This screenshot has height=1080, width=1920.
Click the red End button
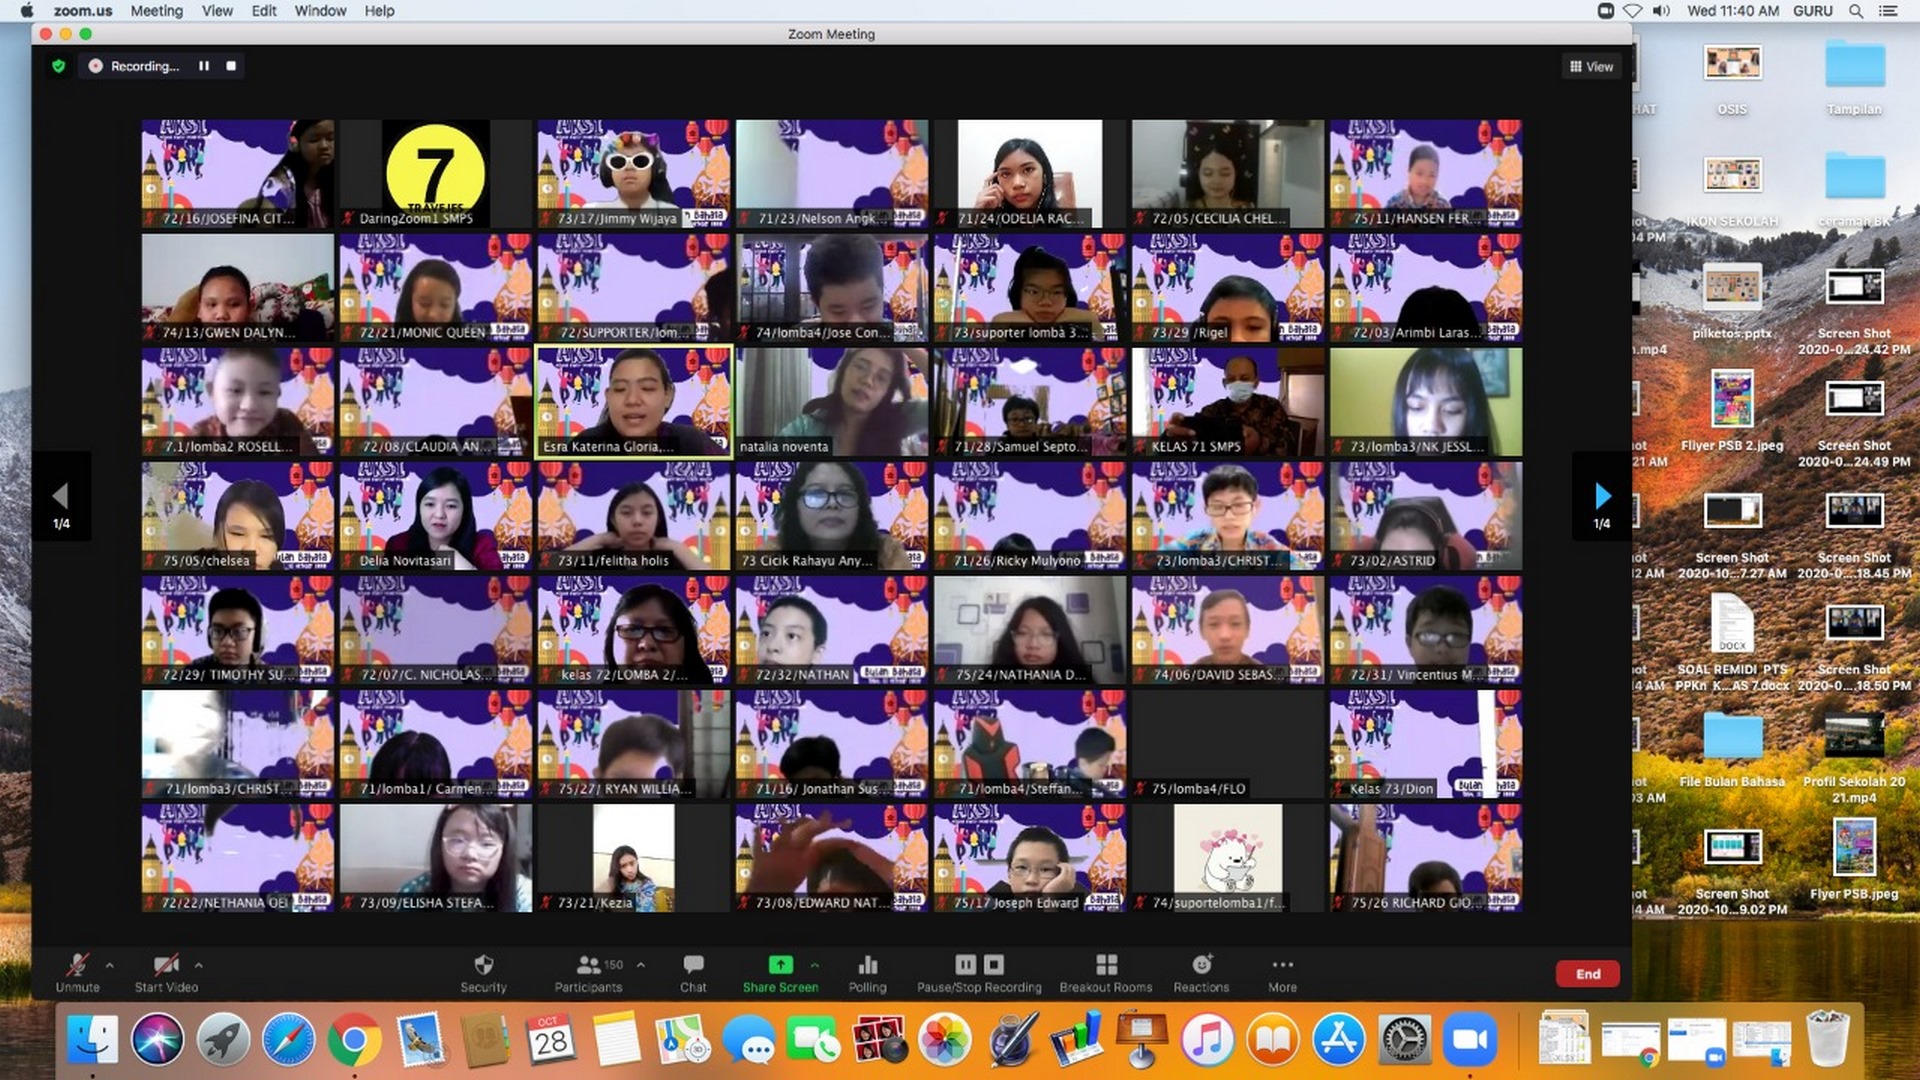tap(1587, 974)
